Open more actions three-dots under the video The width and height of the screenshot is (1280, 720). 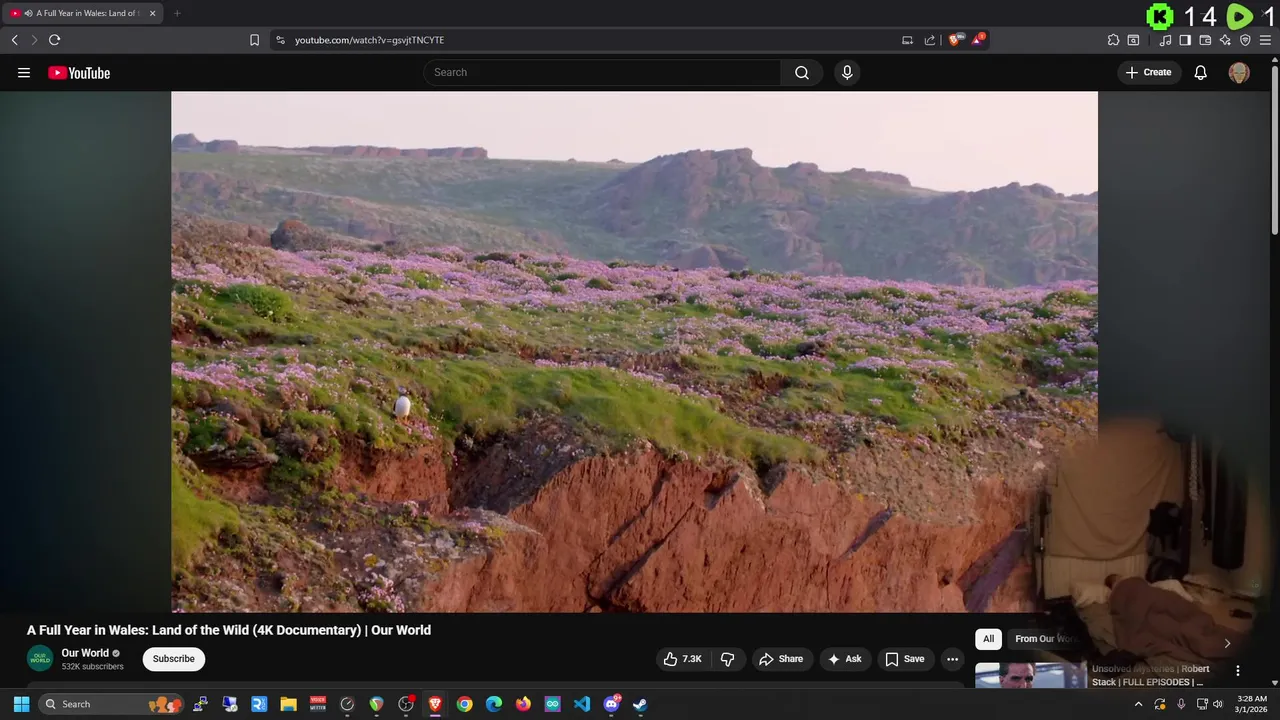tap(952, 659)
